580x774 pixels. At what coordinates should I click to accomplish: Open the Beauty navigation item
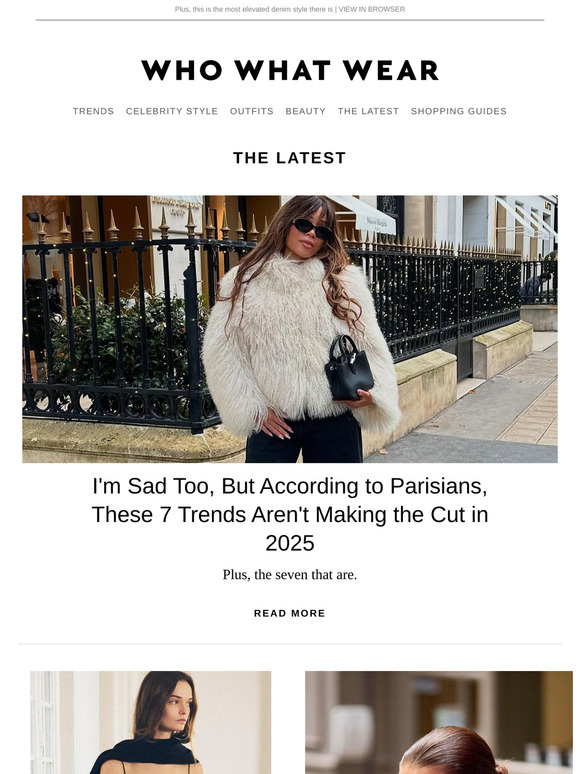coord(306,111)
